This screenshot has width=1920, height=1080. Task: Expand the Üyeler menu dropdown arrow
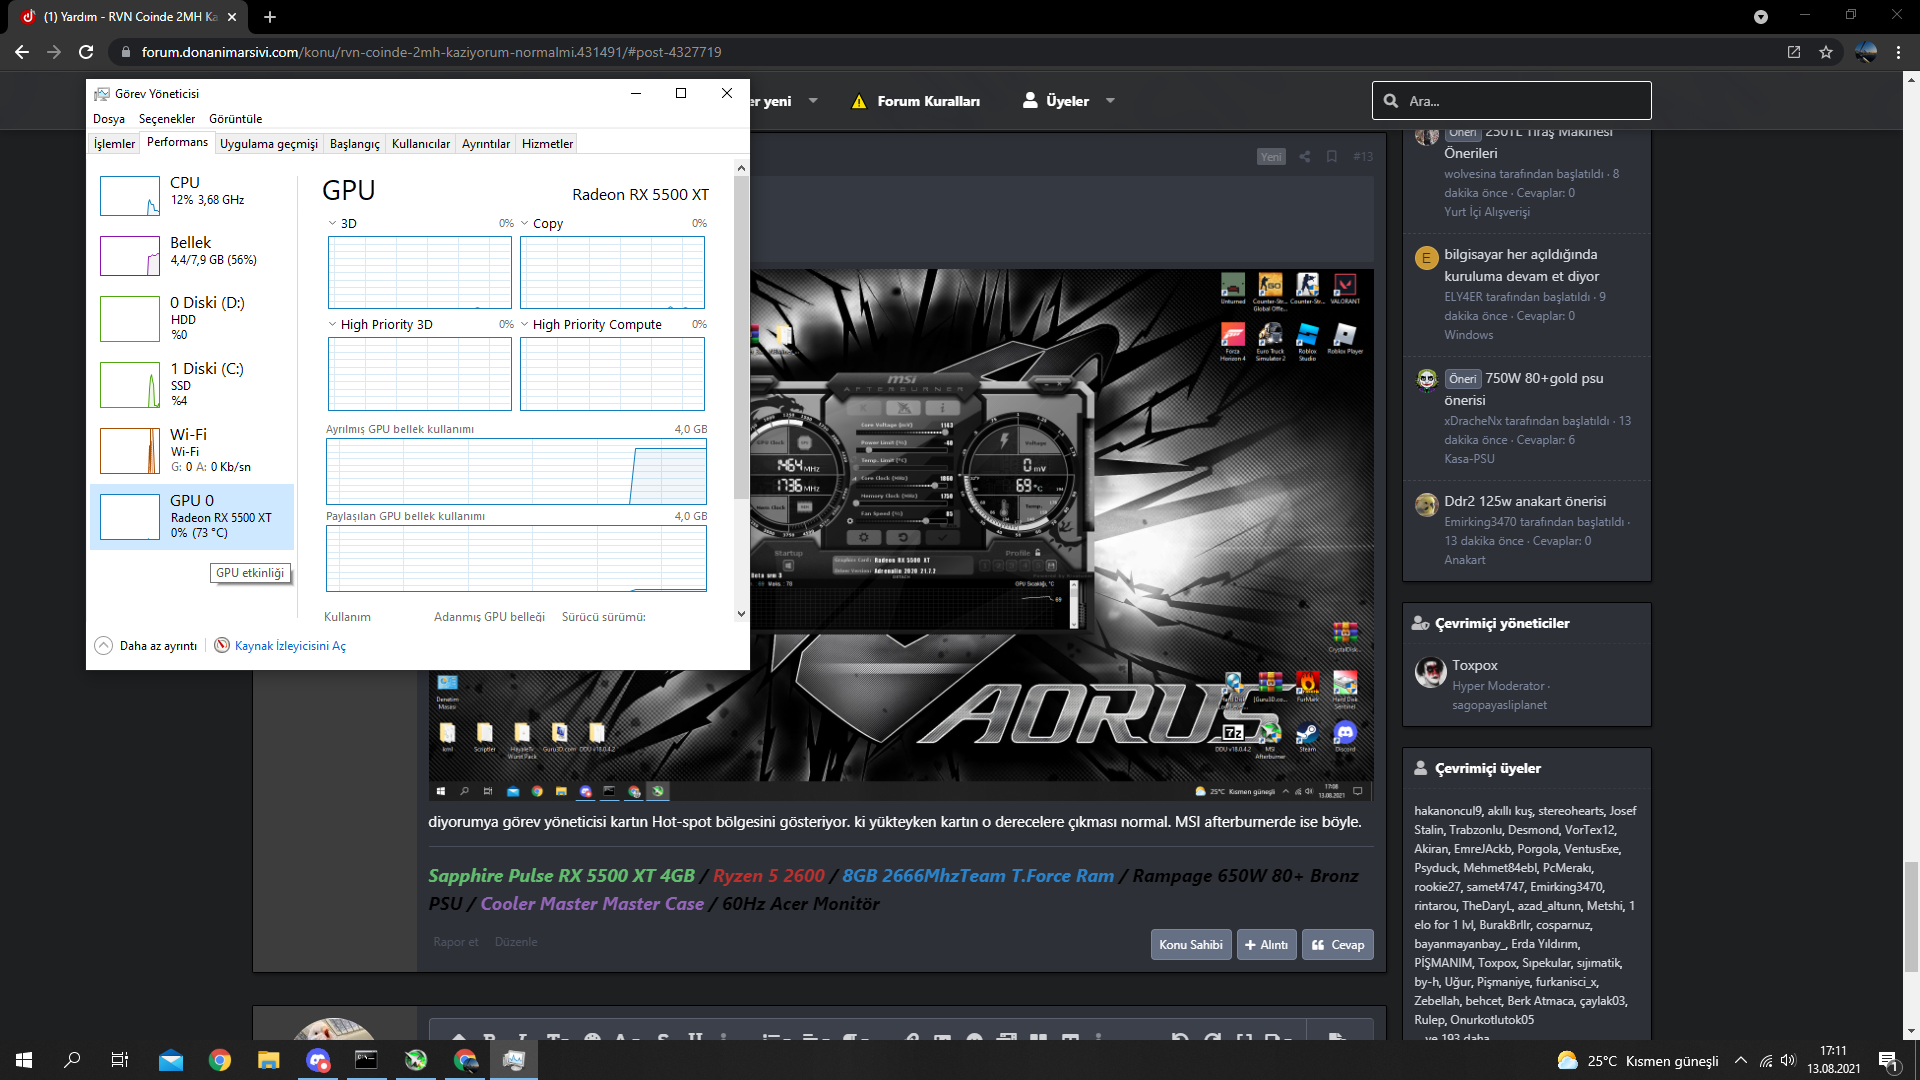[1110, 101]
